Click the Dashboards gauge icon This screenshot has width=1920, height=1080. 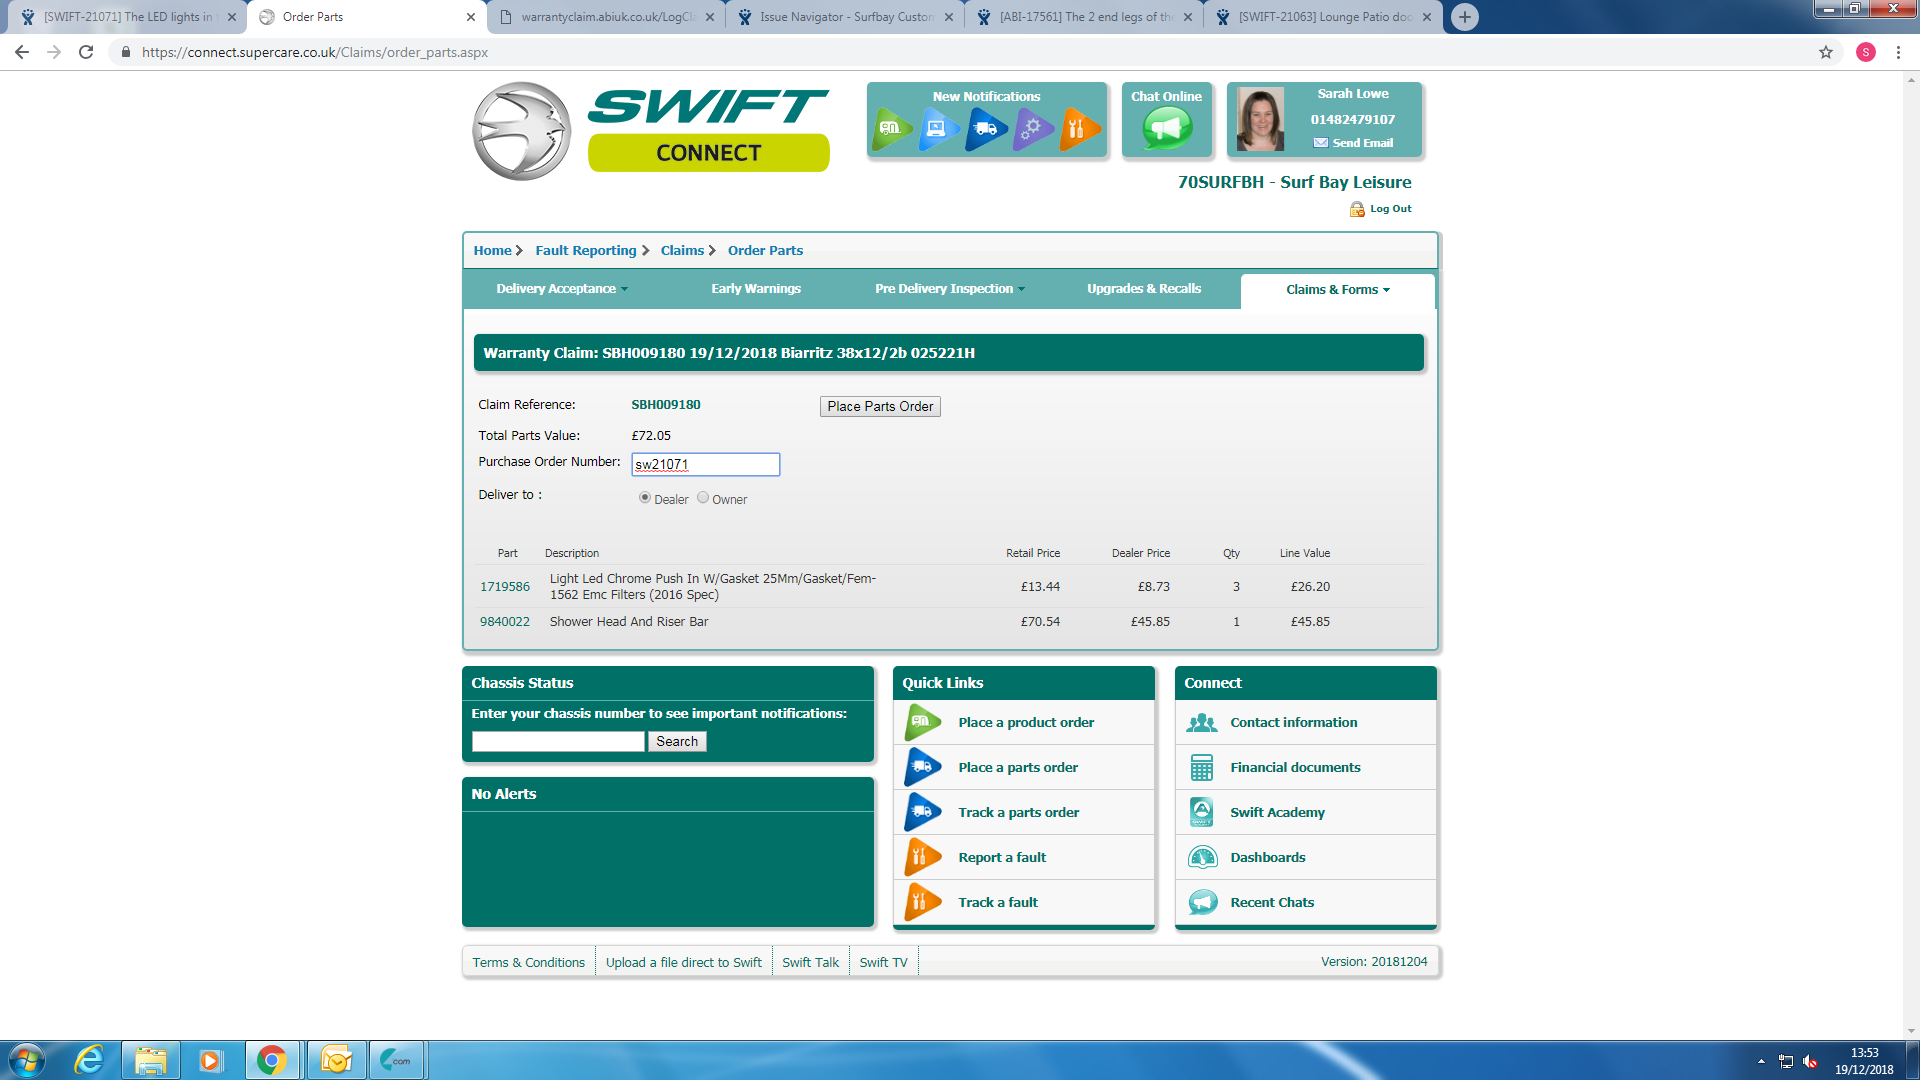pos(1202,857)
